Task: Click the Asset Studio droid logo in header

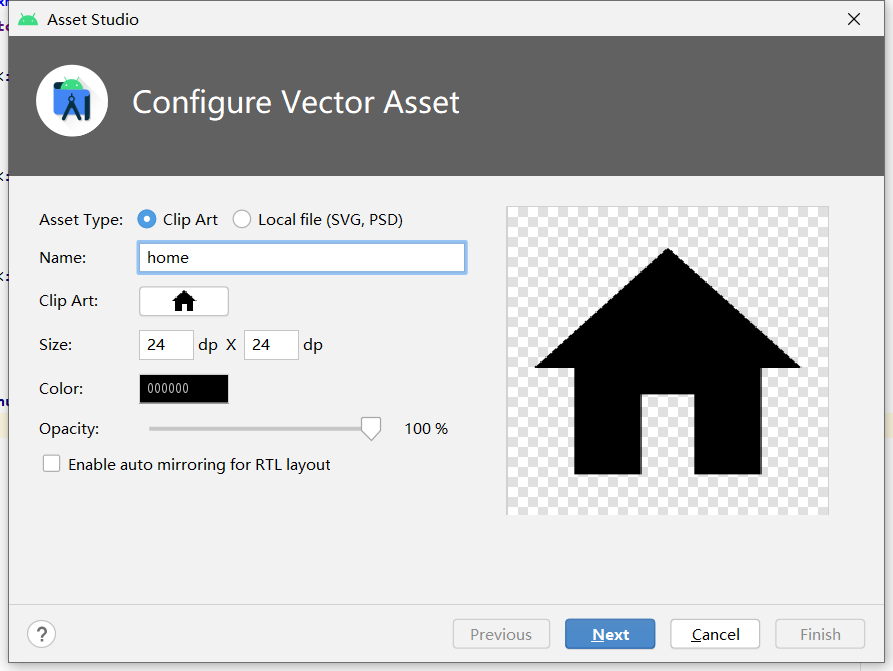Action: point(71,100)
